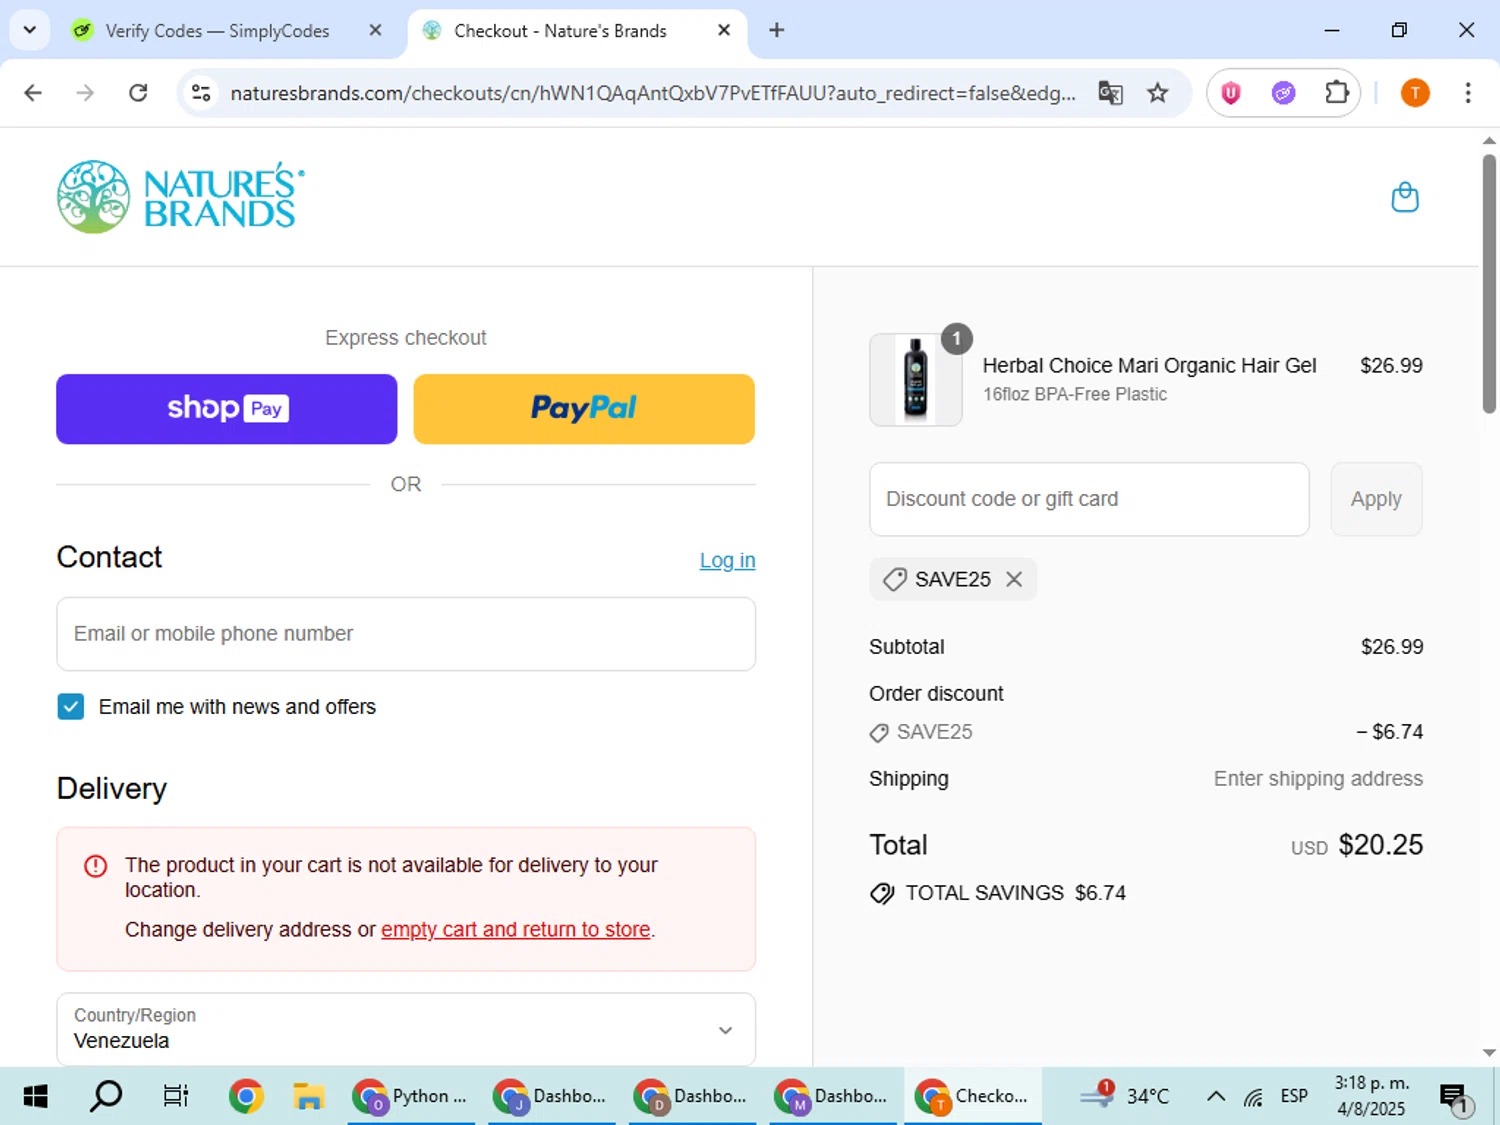
Task: Click the browser back arrow
Action: [33, 93]
